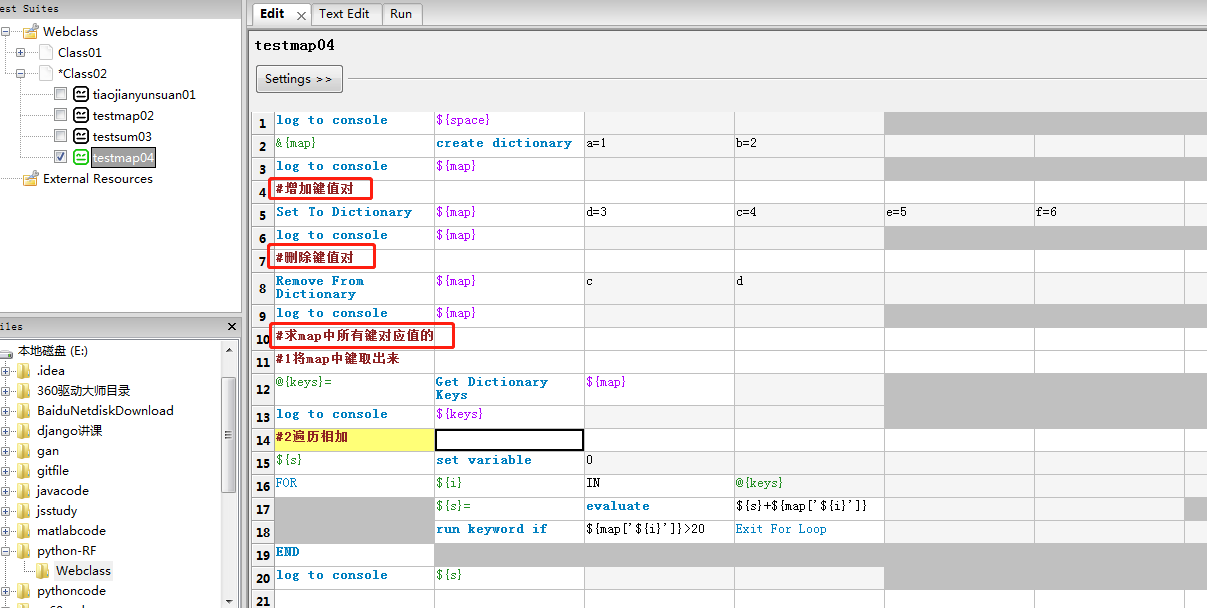Click the active empty cell in row 14
The height and width of the screenshot is (608, 1207).
[509, 440]
